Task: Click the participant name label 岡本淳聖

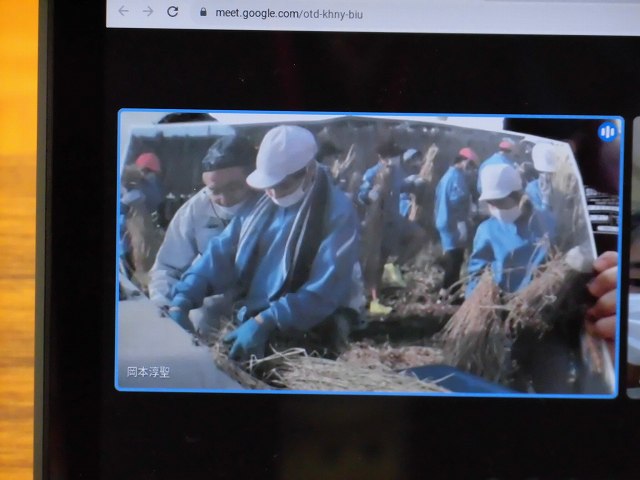Action: point(148,372)
